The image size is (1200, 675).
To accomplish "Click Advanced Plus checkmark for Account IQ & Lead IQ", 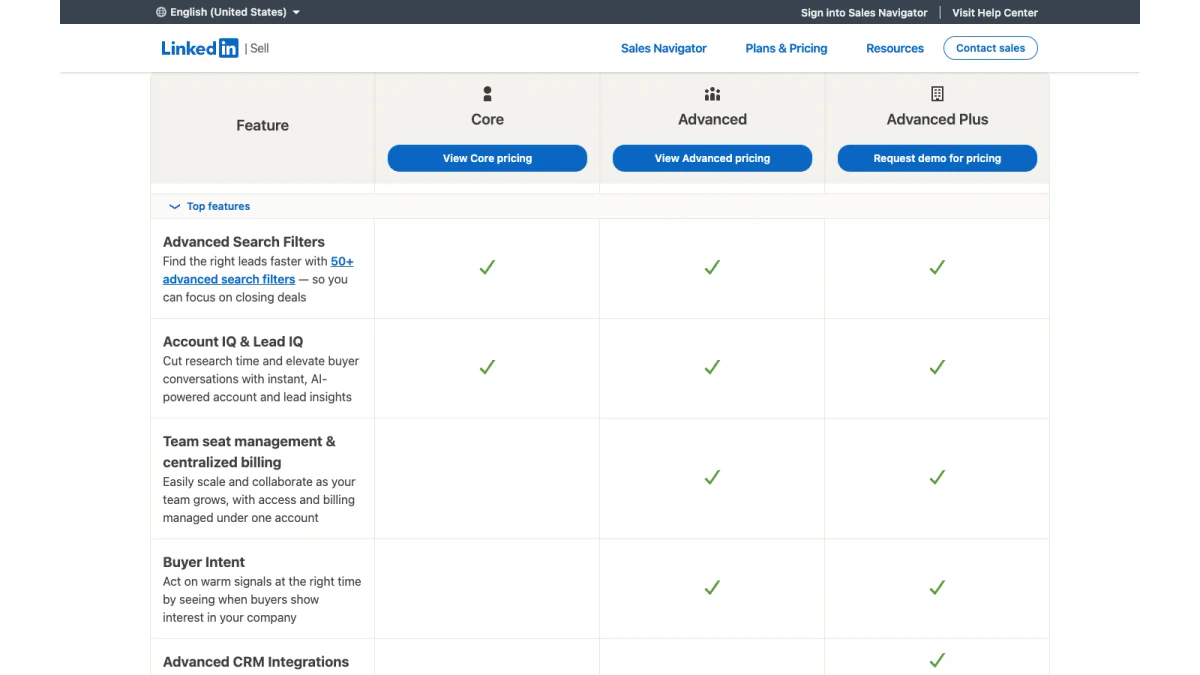I will [937, 367].
